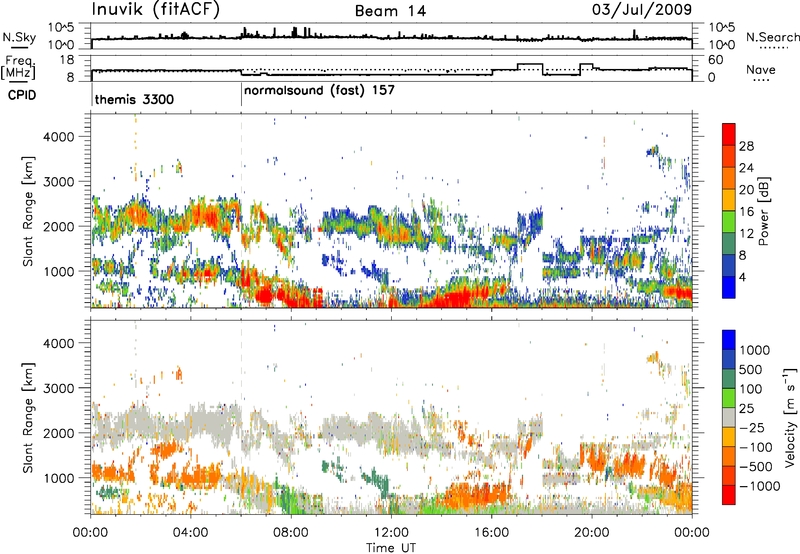Click the '12' label on the power colorbar

[746, 234]
